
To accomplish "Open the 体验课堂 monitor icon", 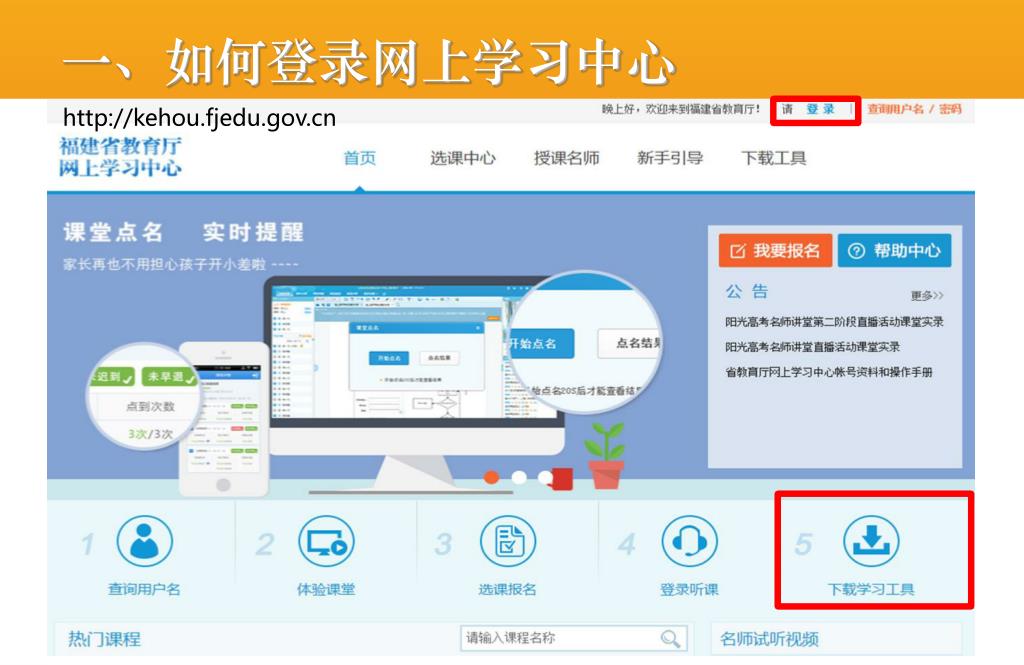I will tap(326, 542).
